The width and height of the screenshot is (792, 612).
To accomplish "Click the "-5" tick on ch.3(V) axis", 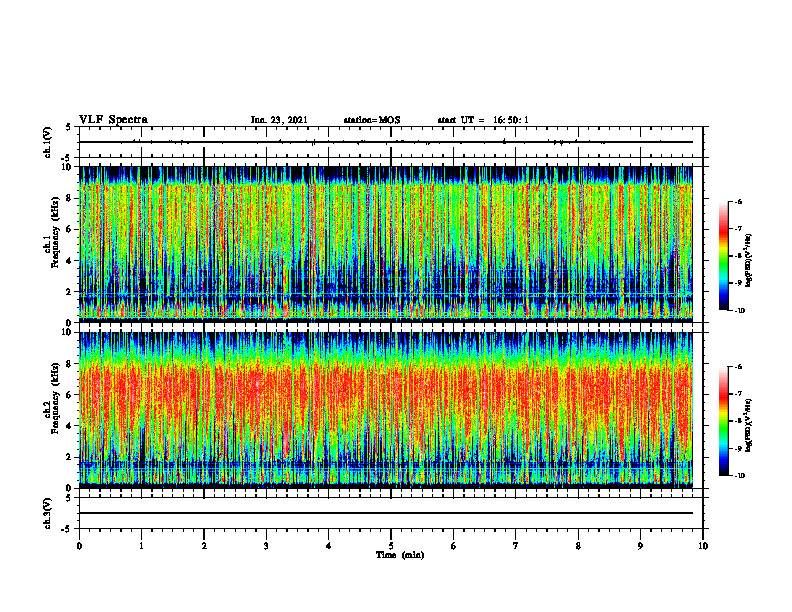I will [67, 529].
